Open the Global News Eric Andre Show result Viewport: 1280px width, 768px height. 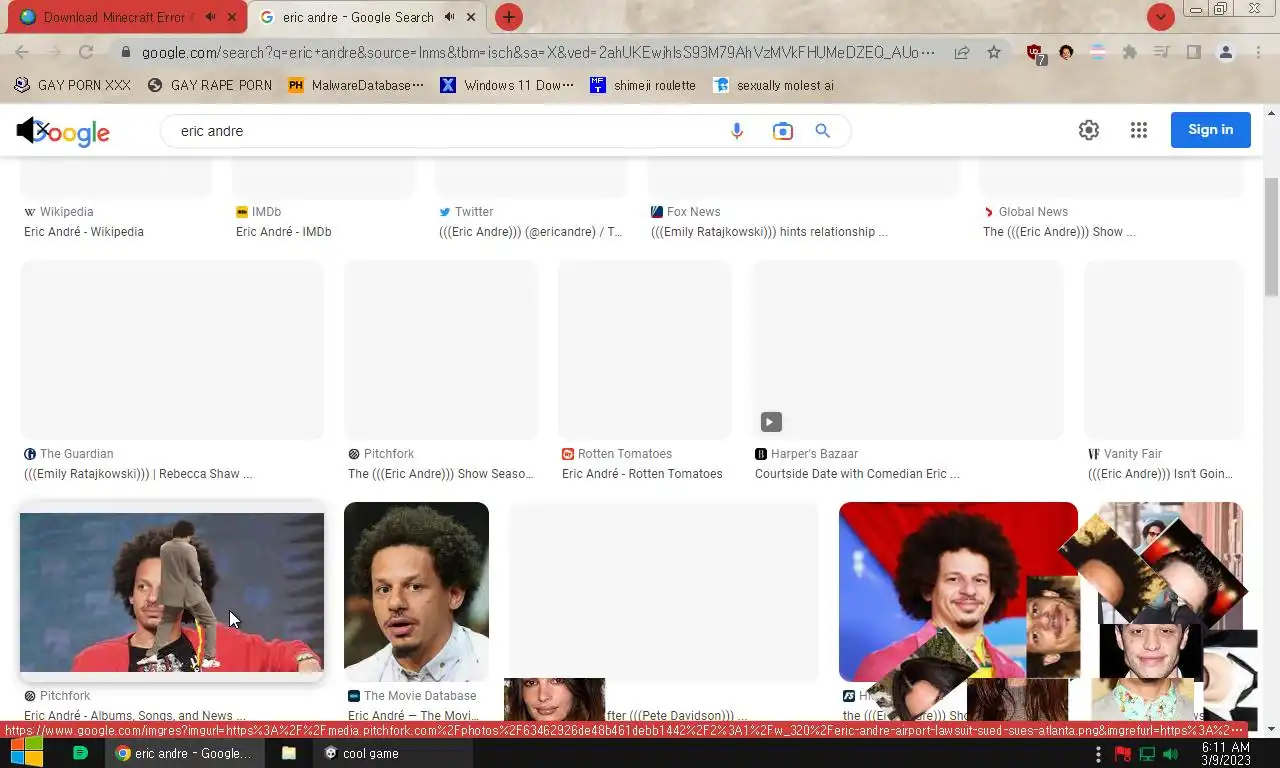[1059, 232]
